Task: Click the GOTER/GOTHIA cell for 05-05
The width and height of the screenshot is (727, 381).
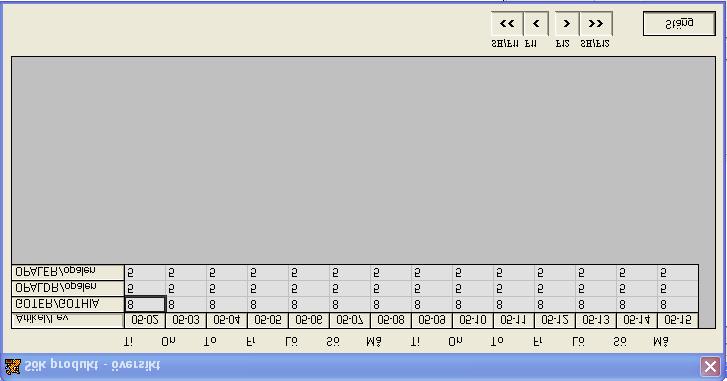Action: [268, 305]
